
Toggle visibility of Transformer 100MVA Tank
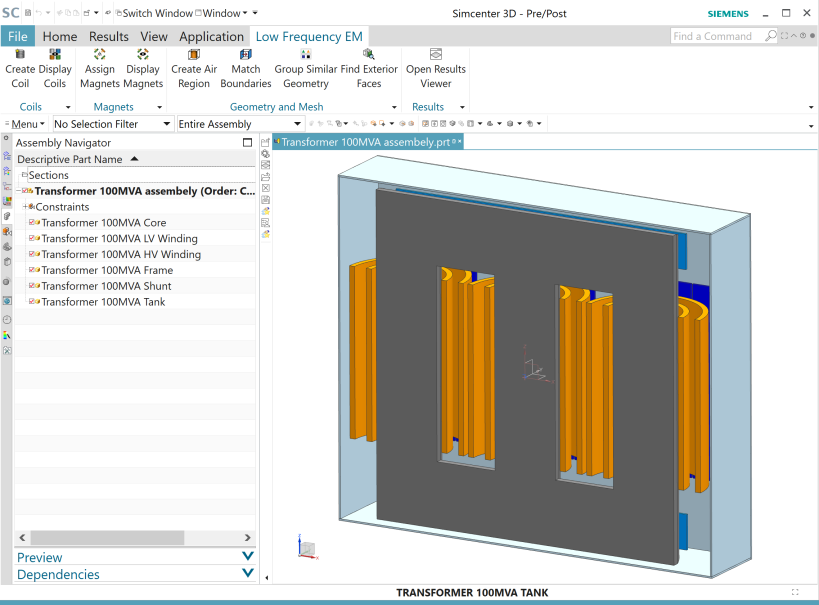32,301
